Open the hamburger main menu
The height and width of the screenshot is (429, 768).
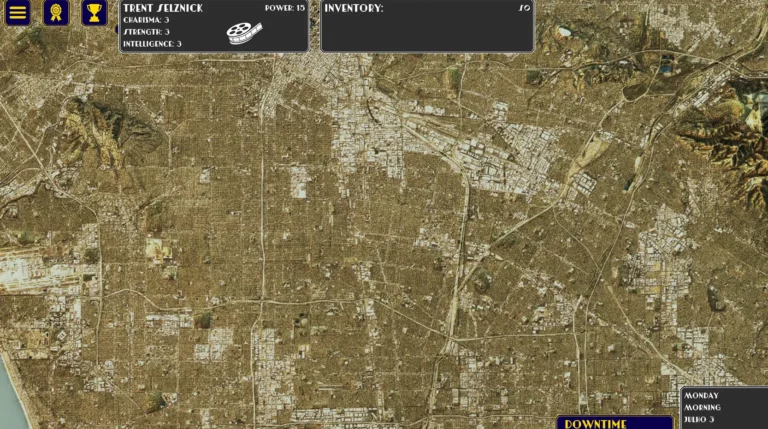(x=17, y=13)
